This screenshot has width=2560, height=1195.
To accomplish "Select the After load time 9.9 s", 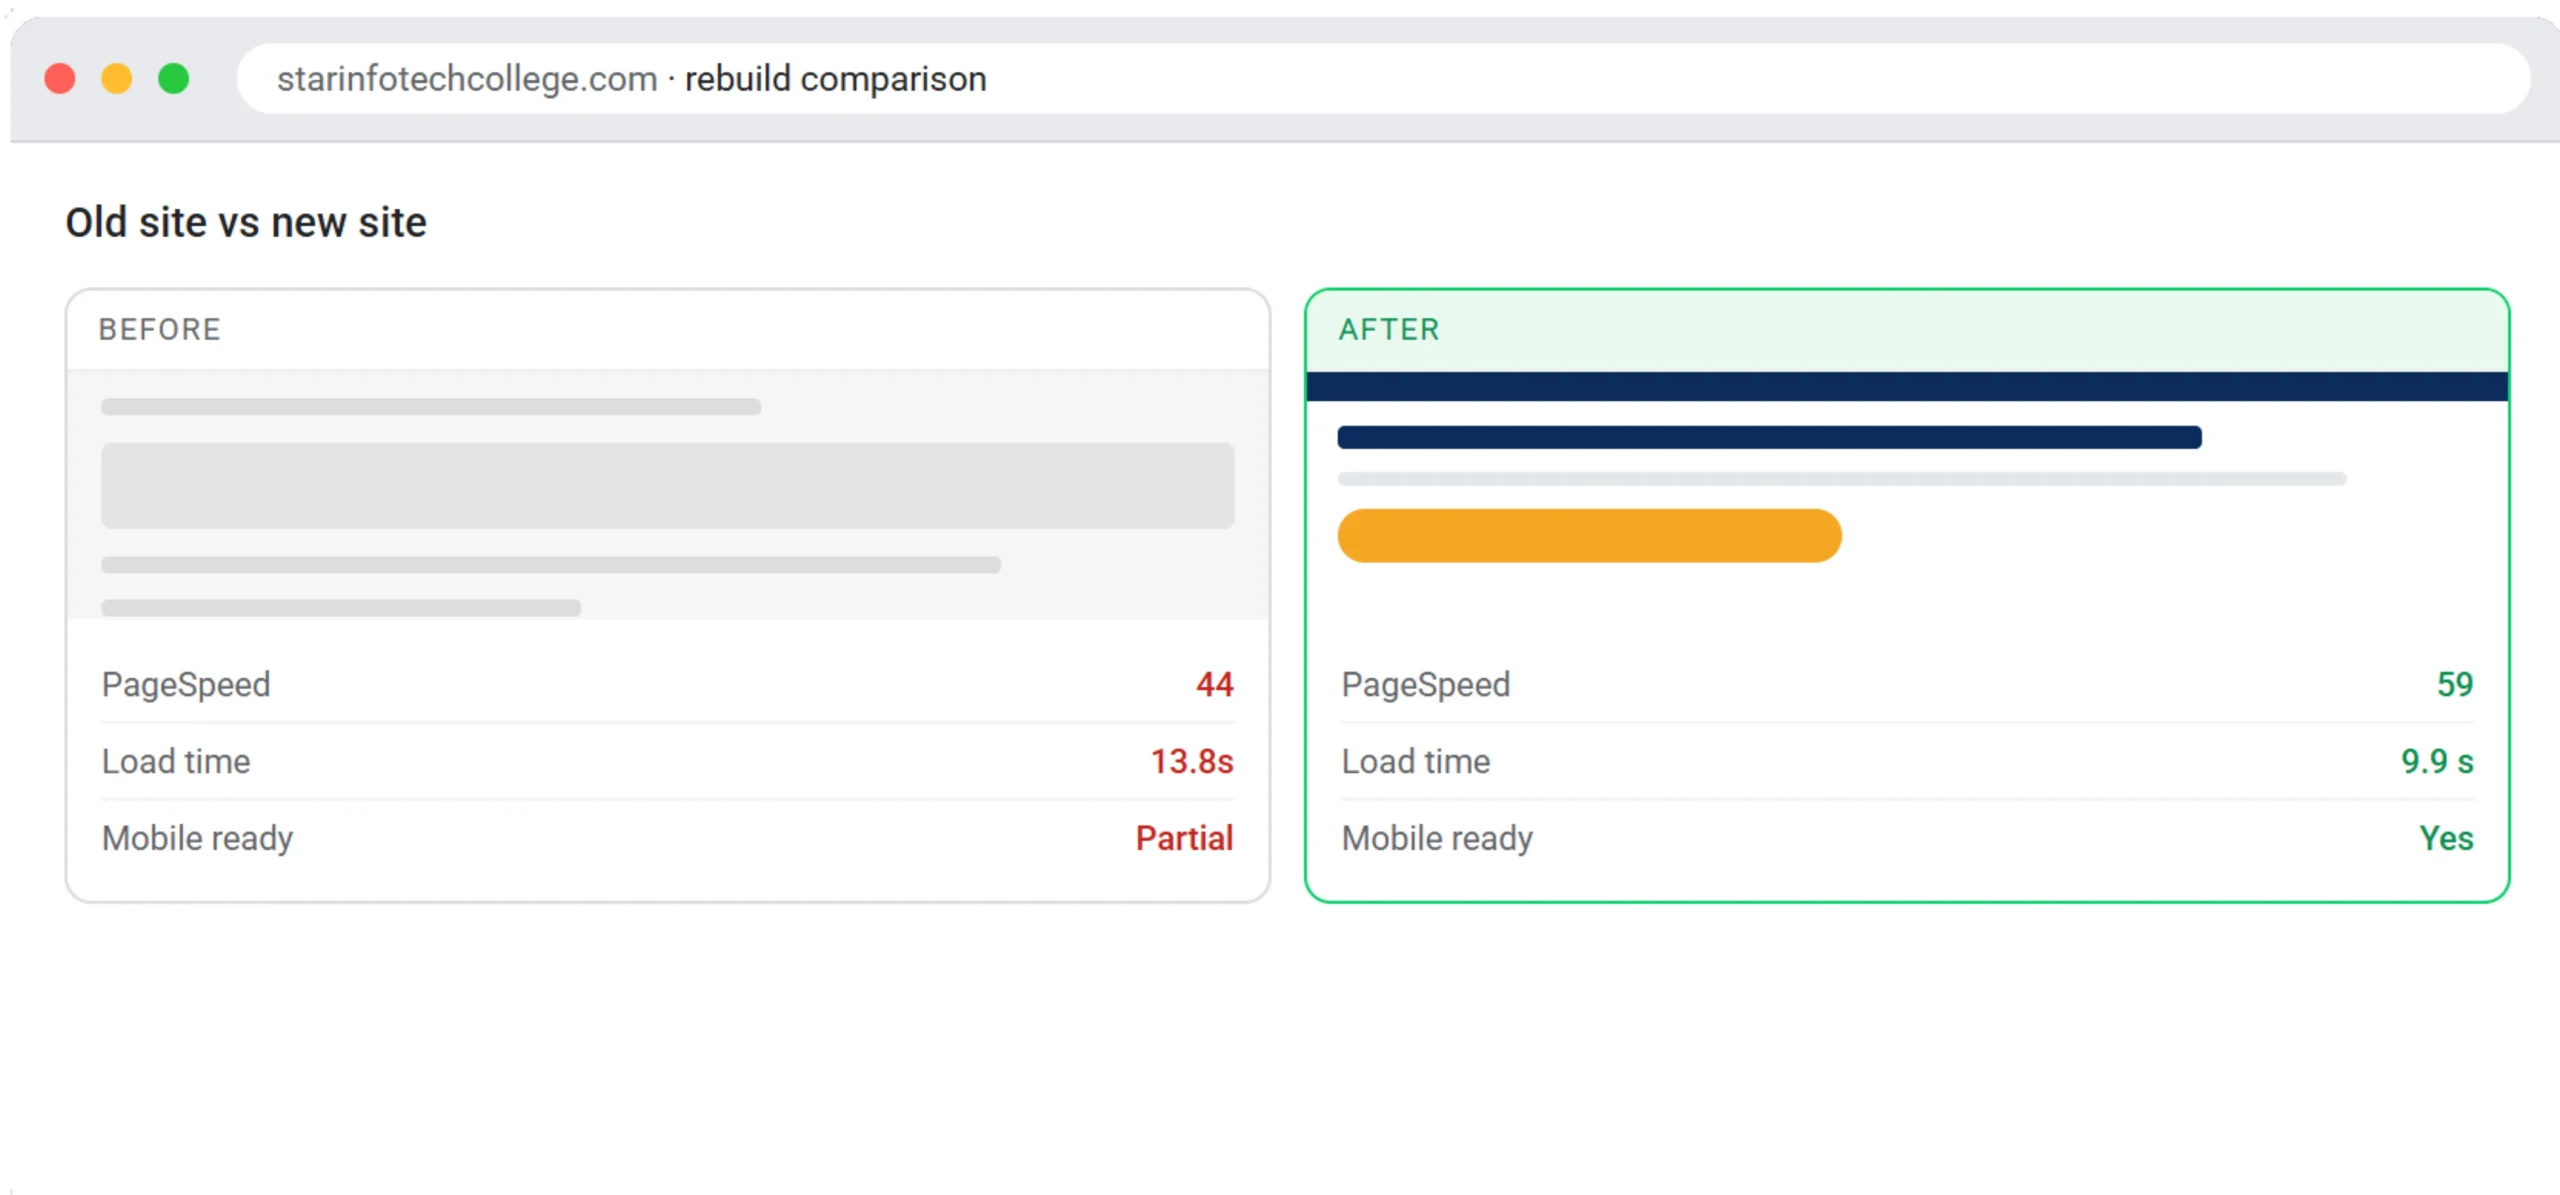I will [x=2437, y=761].
